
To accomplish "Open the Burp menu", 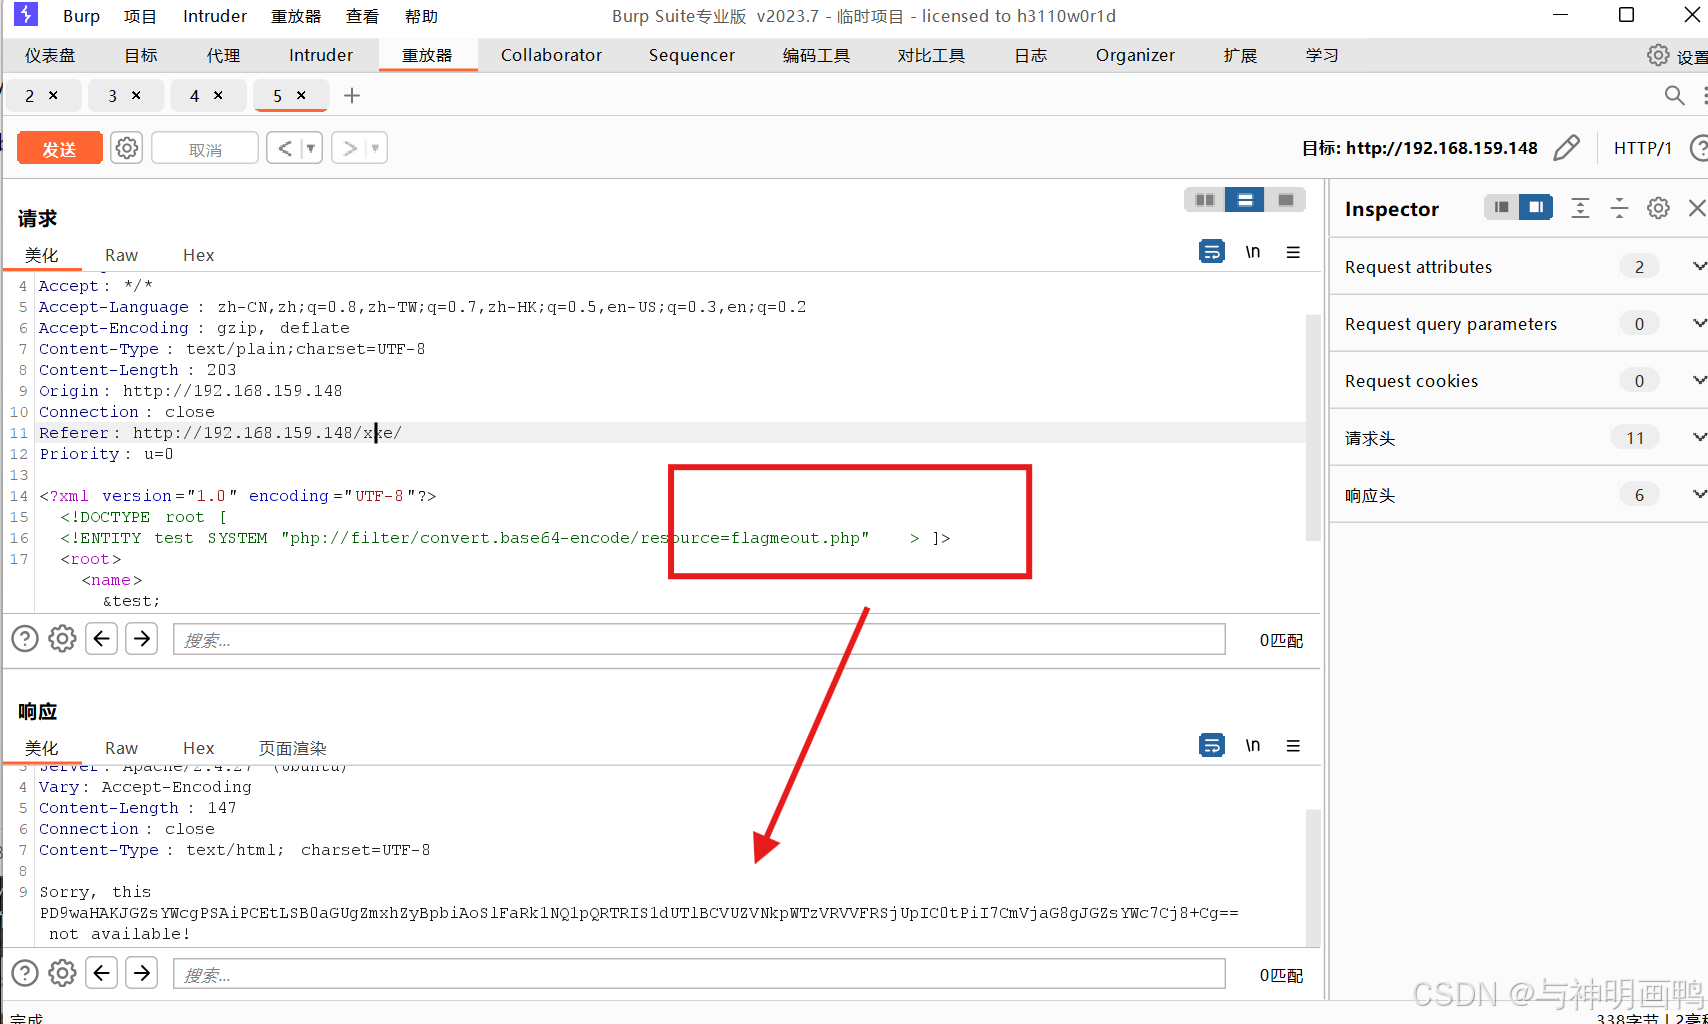I will pos(81,16).
